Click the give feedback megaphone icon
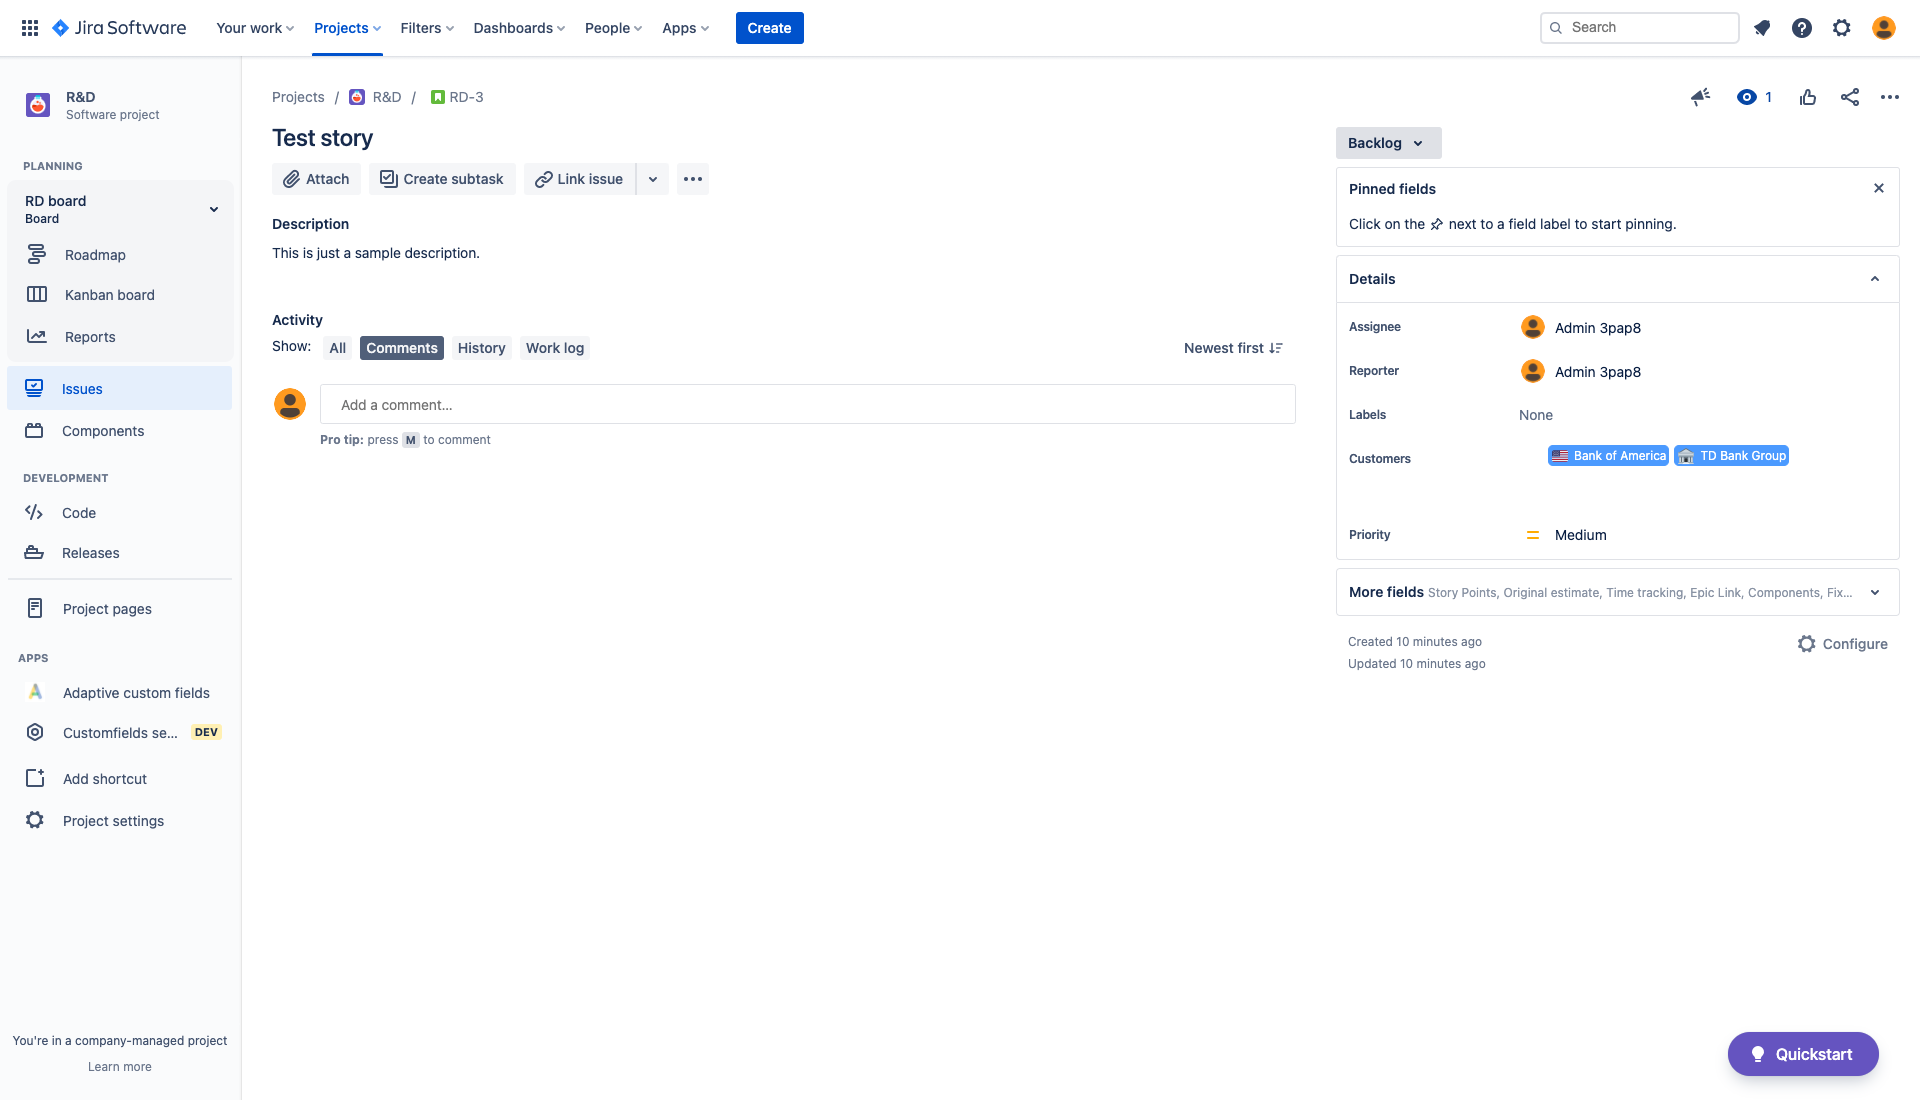 coord(1700,97)
